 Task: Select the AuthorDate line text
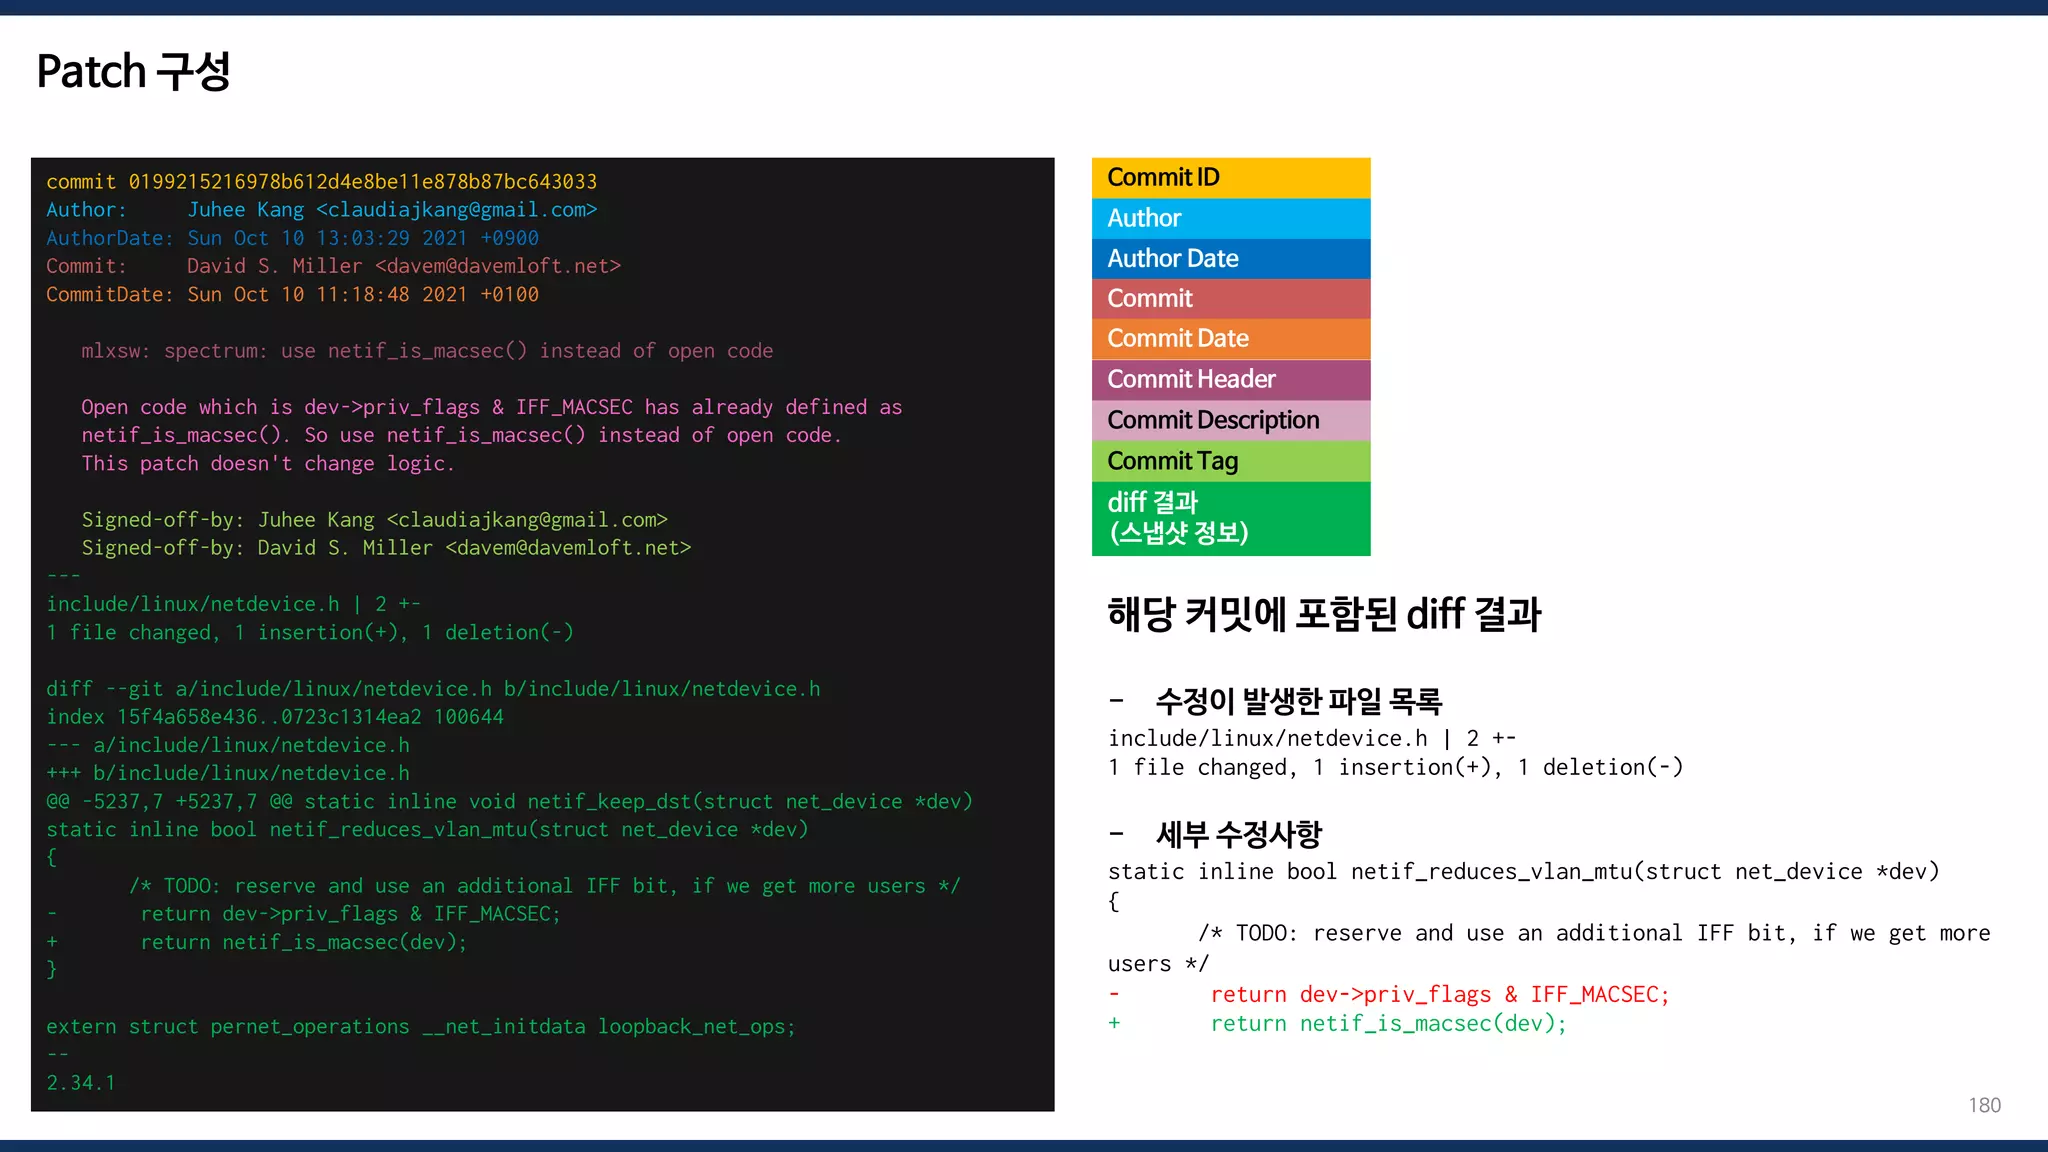(292, 238)
